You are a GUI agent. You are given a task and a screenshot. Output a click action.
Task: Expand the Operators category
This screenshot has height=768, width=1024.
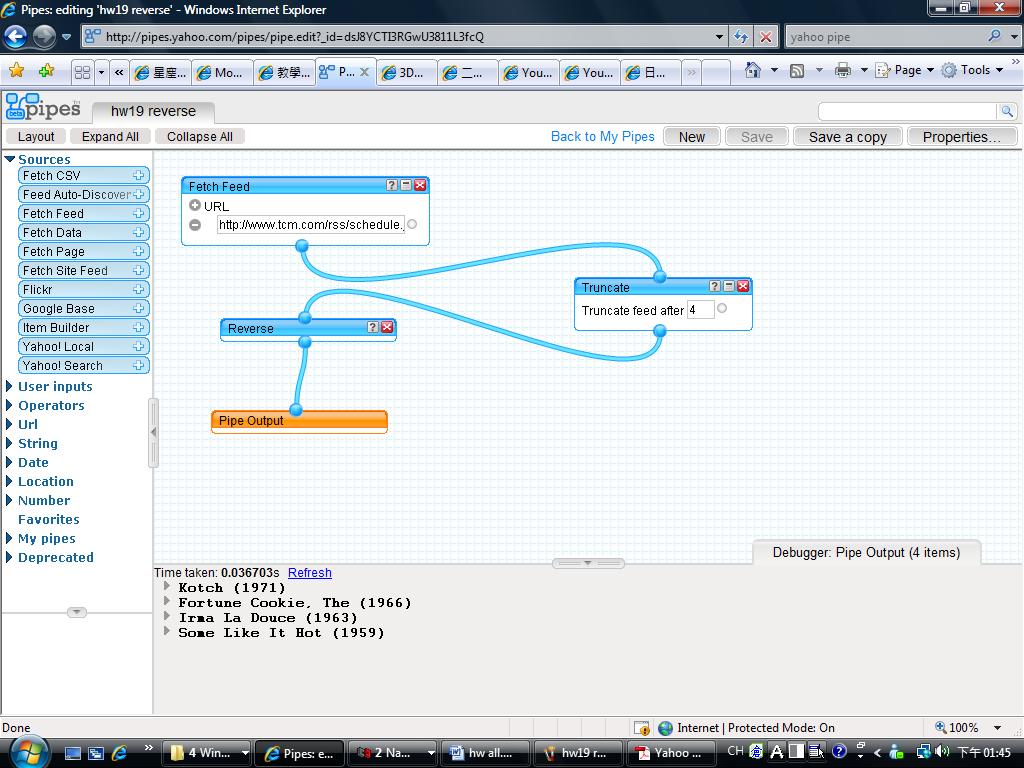9,405
